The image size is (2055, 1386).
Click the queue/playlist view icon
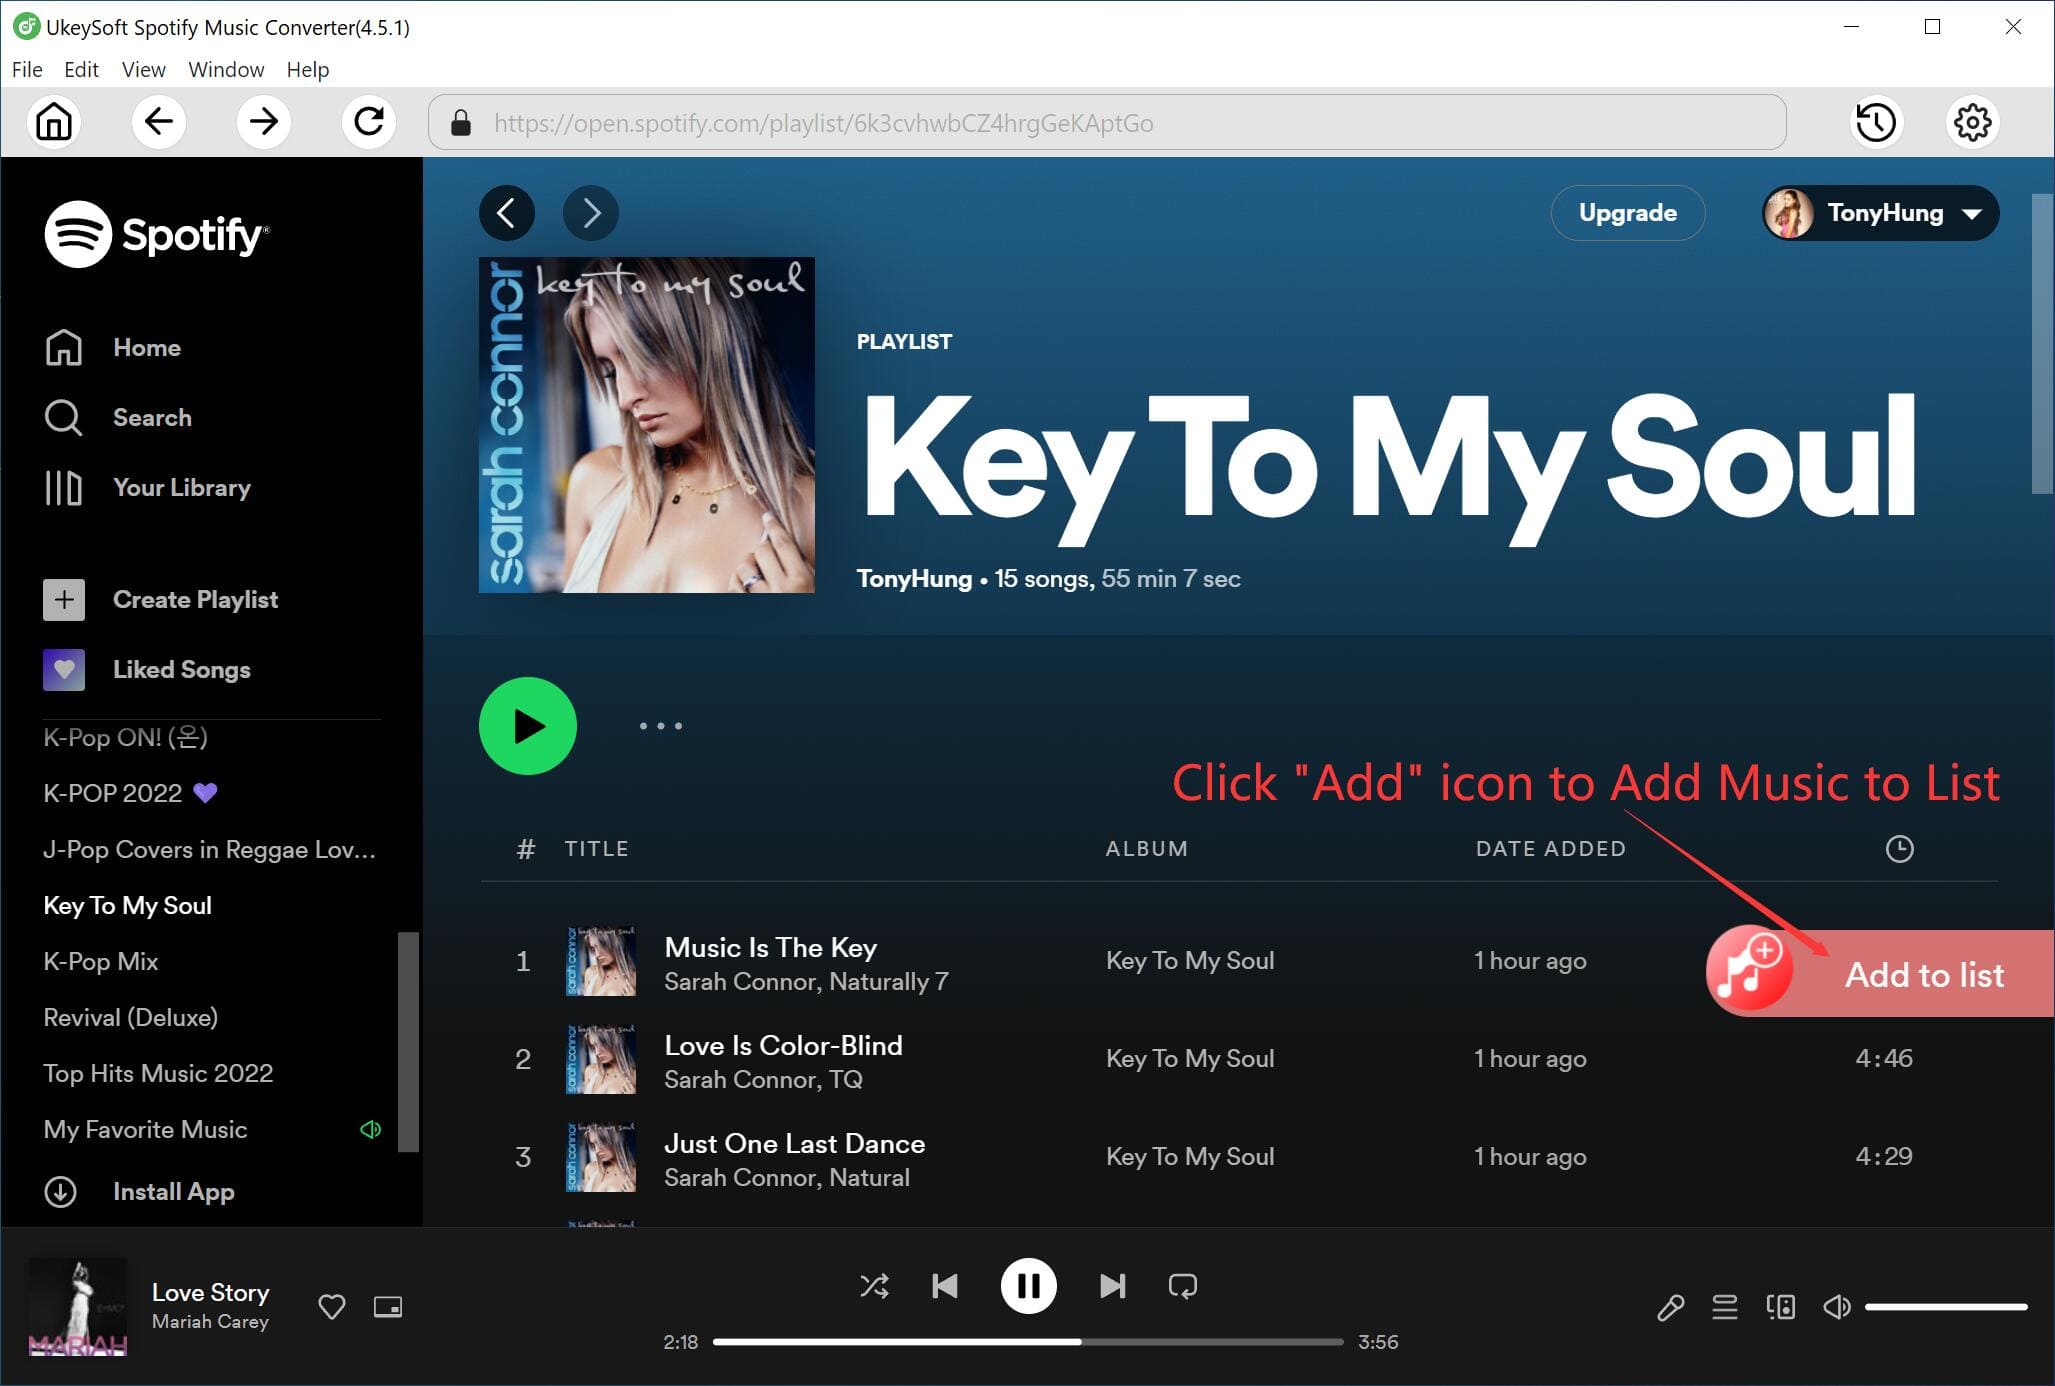click(1723, 1307)
